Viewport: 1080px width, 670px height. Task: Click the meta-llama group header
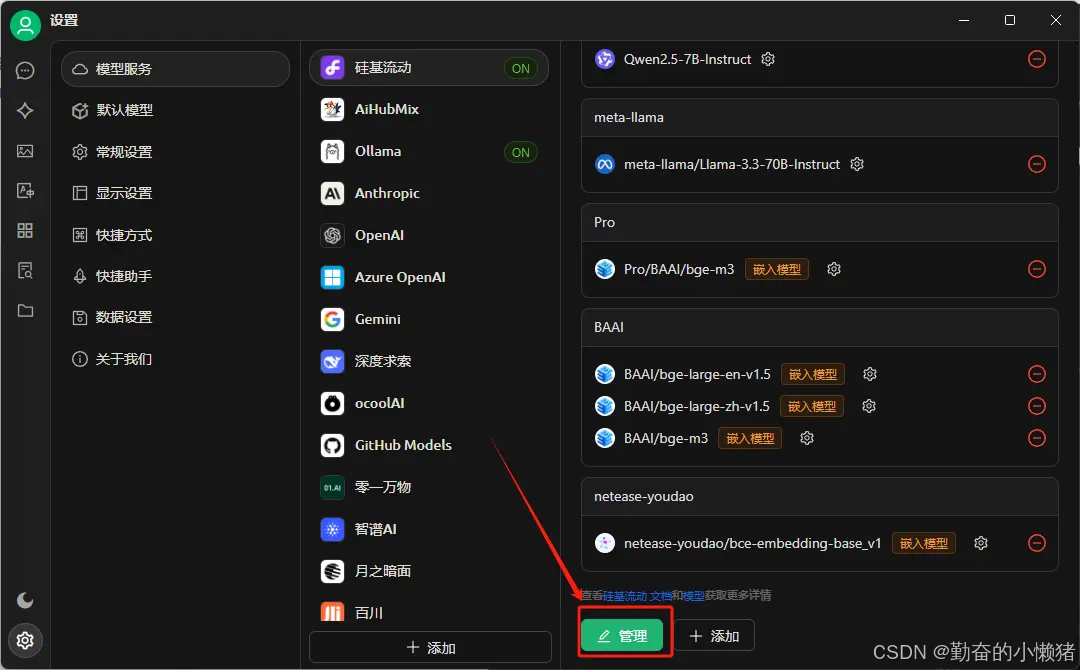[x=820, y=118]
